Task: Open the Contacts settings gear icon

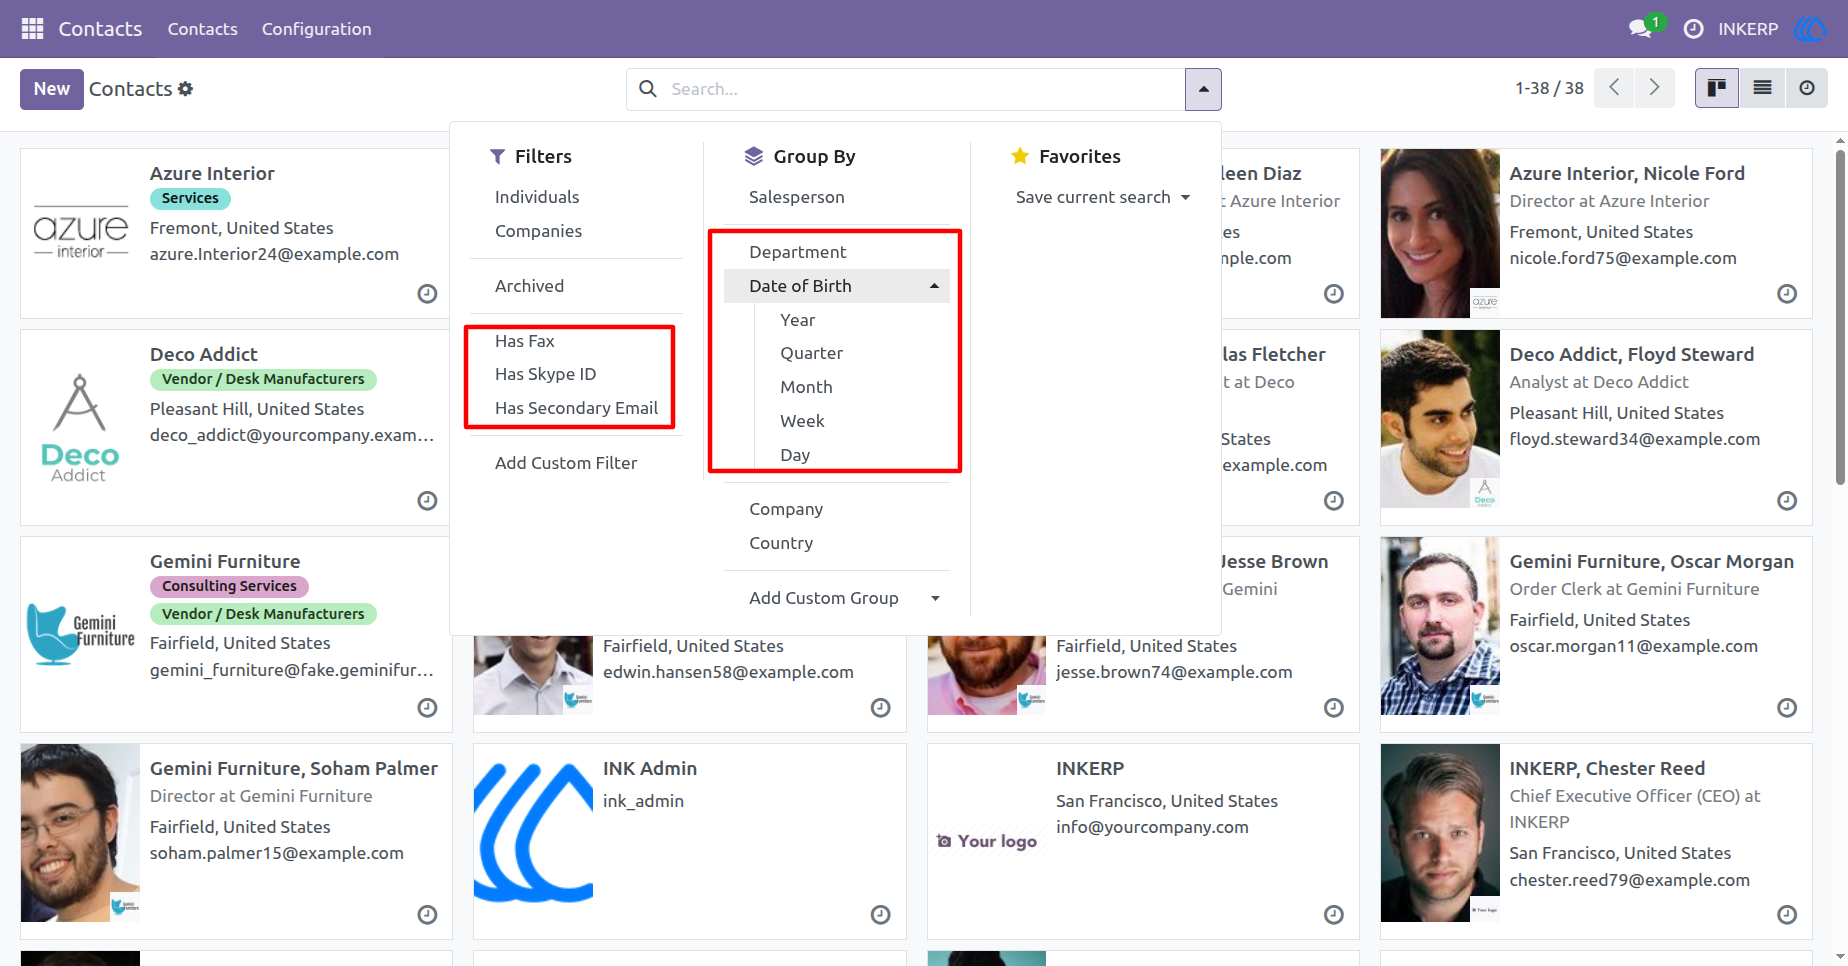Action: 185,89
